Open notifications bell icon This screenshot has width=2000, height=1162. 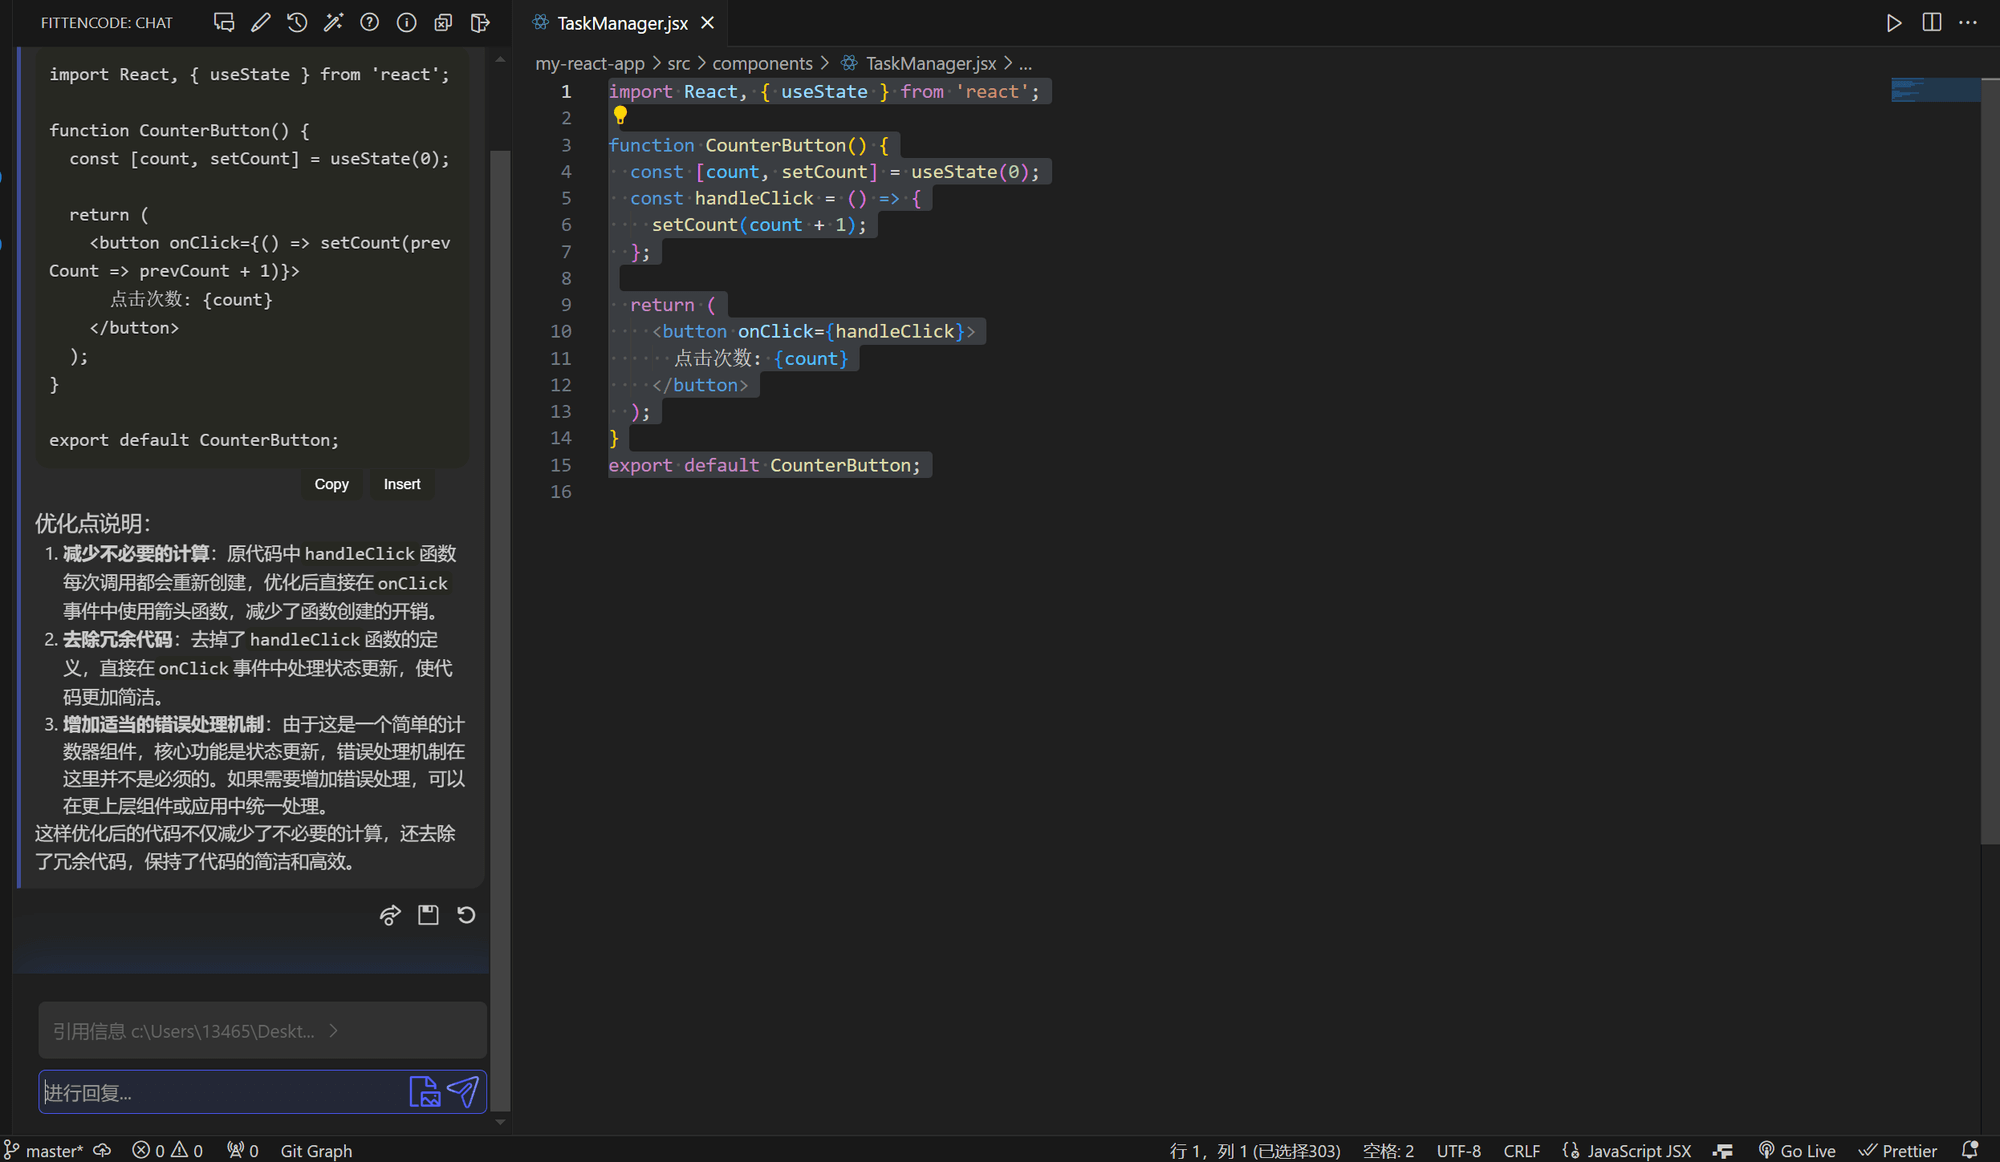[x=1970, y=1151]
